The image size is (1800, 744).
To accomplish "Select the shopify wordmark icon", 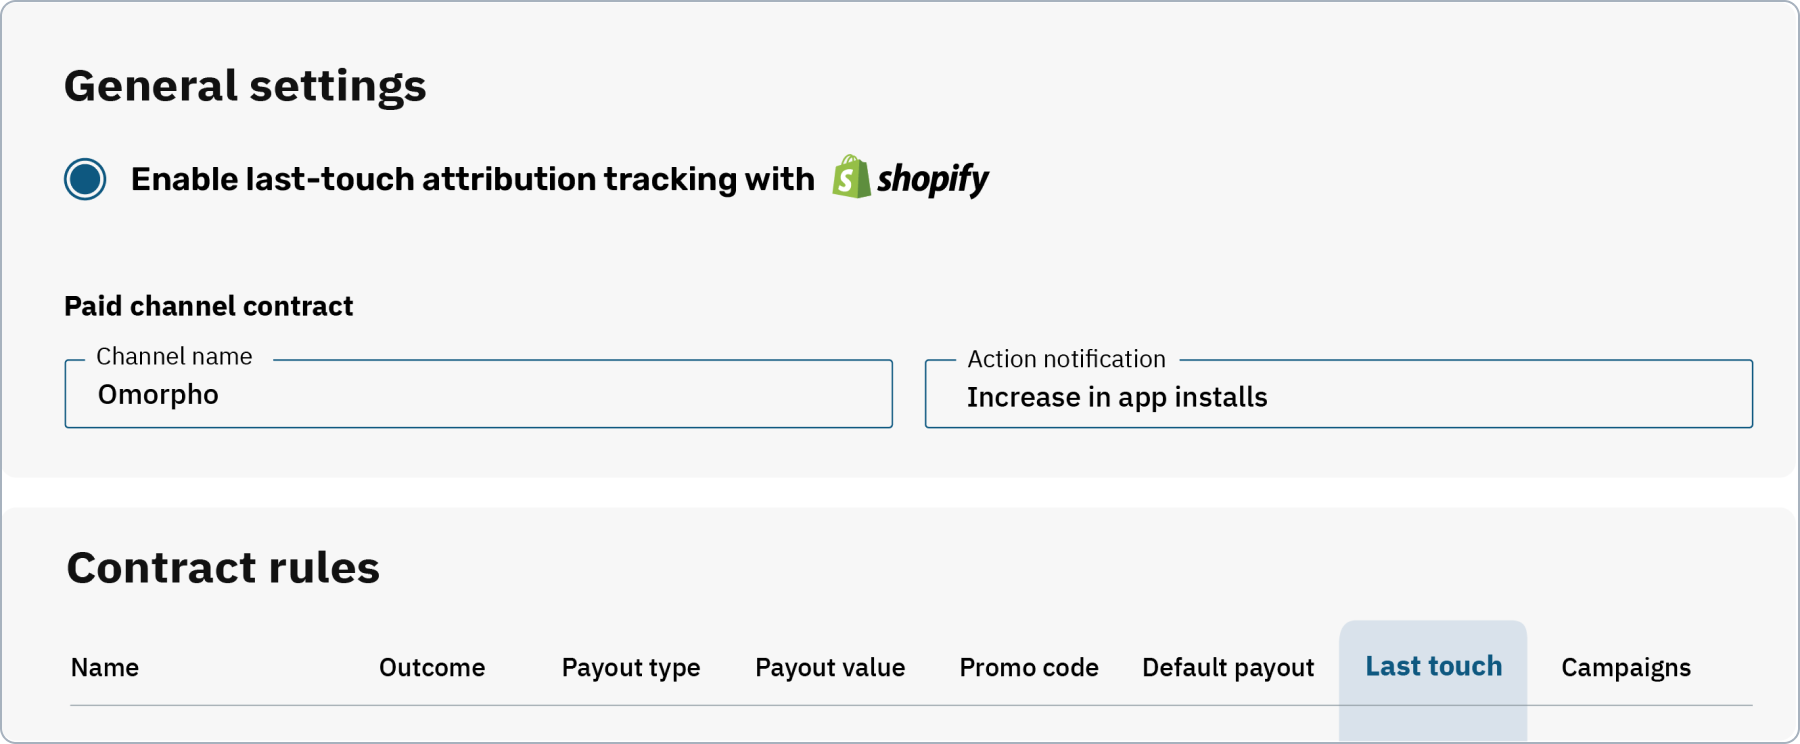I will pyautogui.click(x=932, y=180).
